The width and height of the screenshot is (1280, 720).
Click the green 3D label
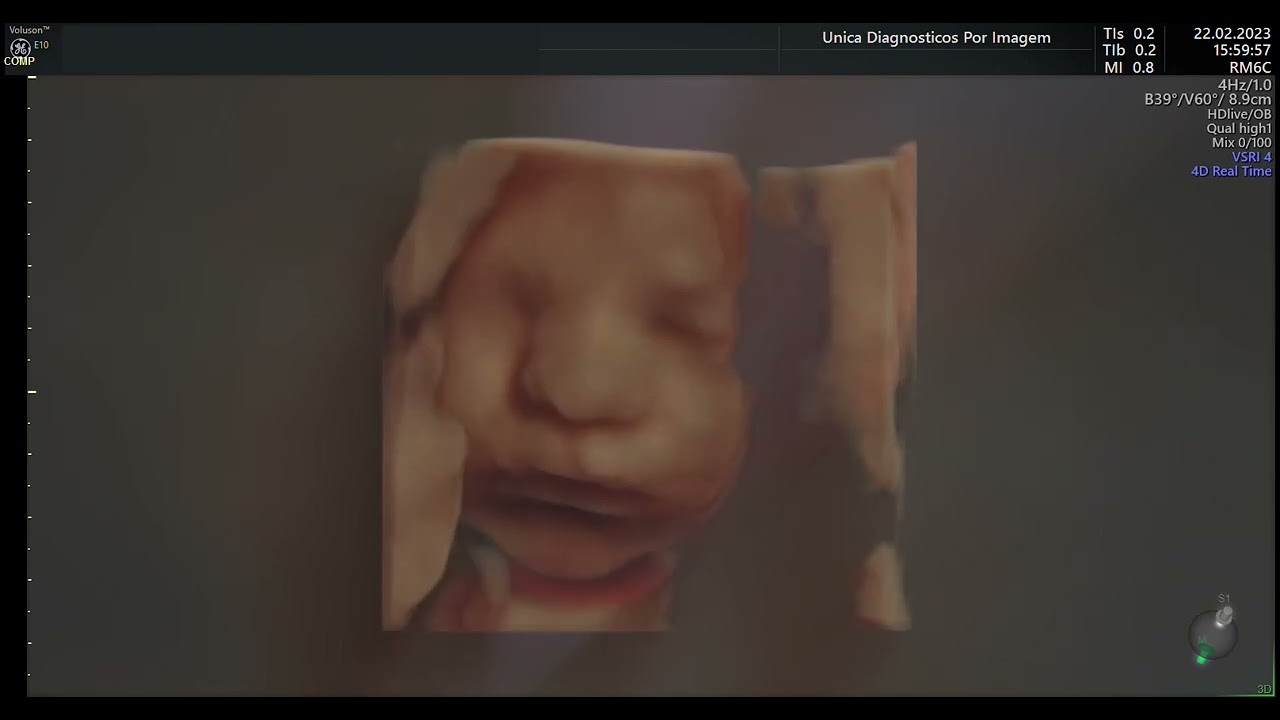[1264, 689]
